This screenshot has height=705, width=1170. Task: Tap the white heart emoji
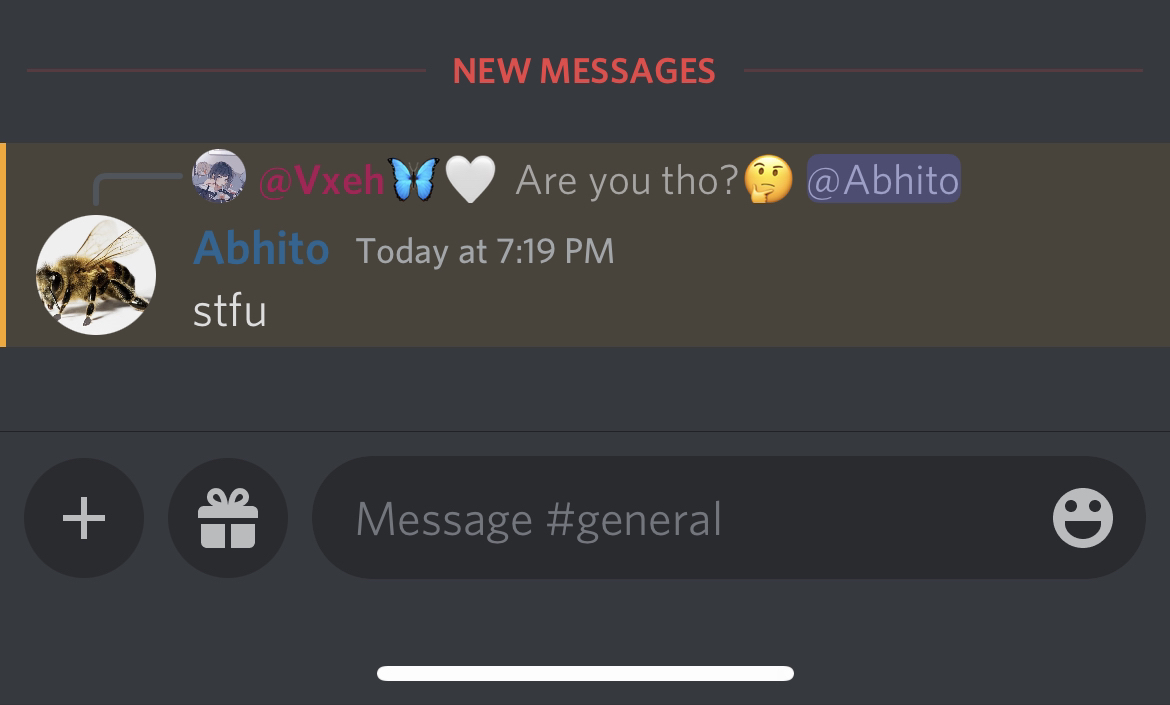(x=470, y=179)
